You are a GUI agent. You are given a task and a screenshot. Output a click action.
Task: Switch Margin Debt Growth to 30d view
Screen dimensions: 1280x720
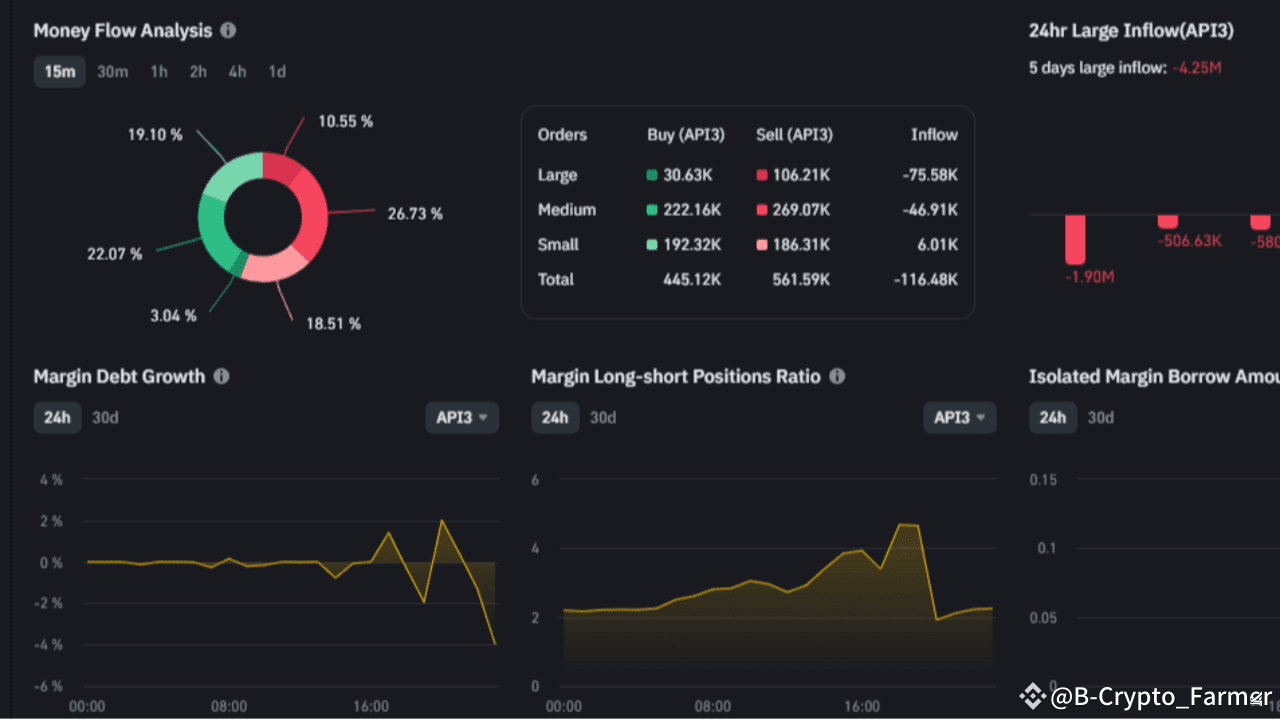(104, 418)
